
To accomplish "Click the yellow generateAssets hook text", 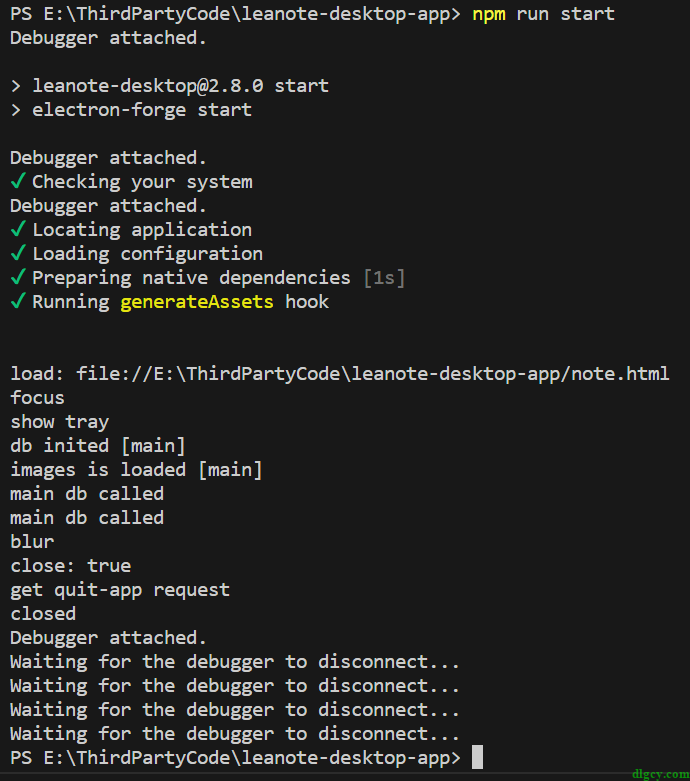I will [x=197, y=302].
